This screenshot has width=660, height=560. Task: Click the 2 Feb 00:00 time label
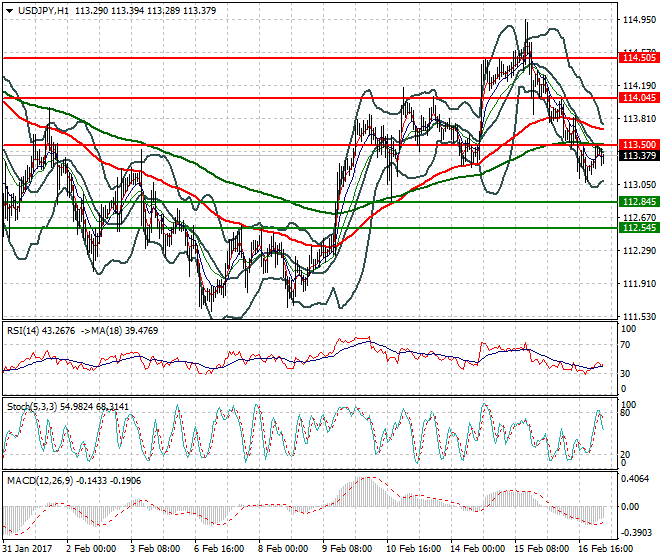(x=91, y=549)
